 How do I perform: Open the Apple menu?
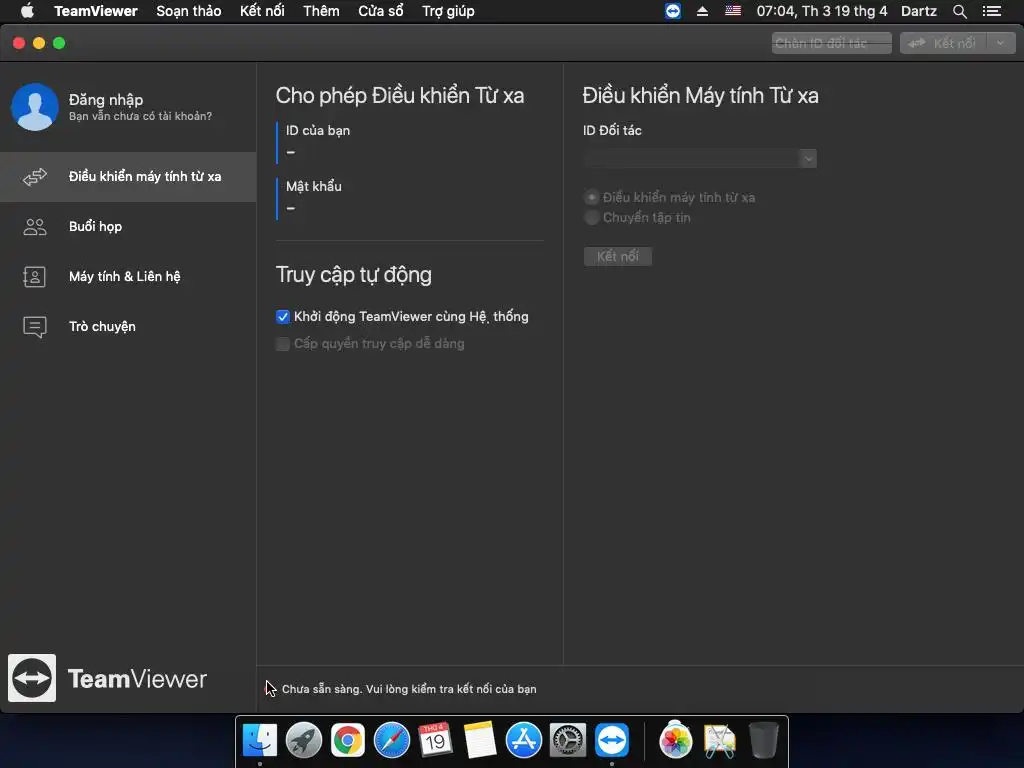27,11
